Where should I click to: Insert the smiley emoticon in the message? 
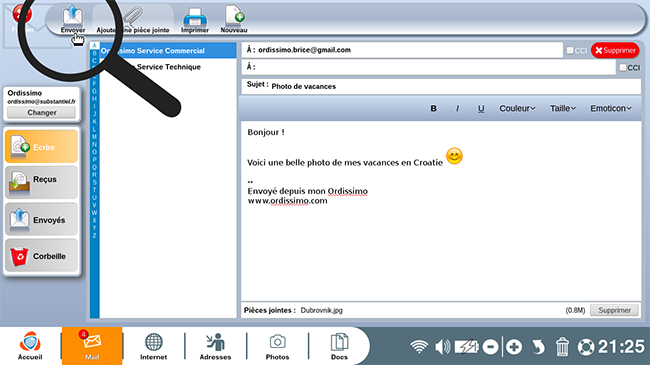(x=454, y=156)
